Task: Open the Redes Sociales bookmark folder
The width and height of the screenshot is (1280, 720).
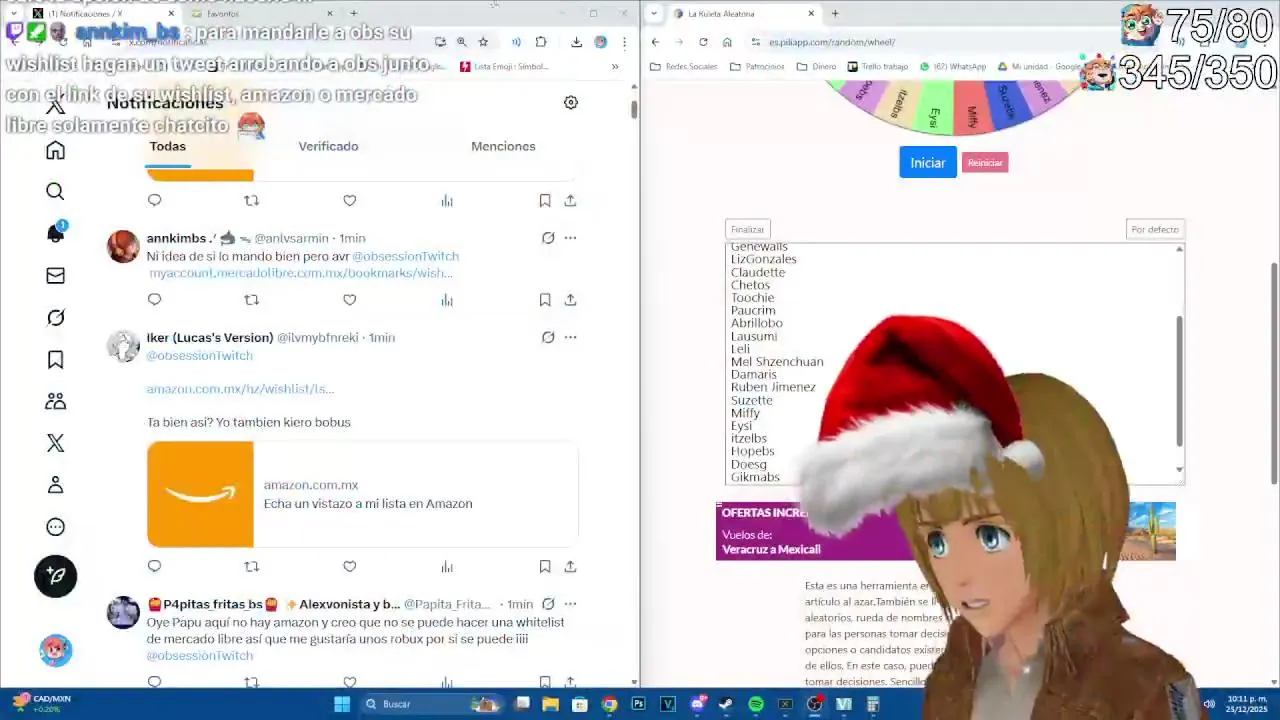Action: [683, 67]
